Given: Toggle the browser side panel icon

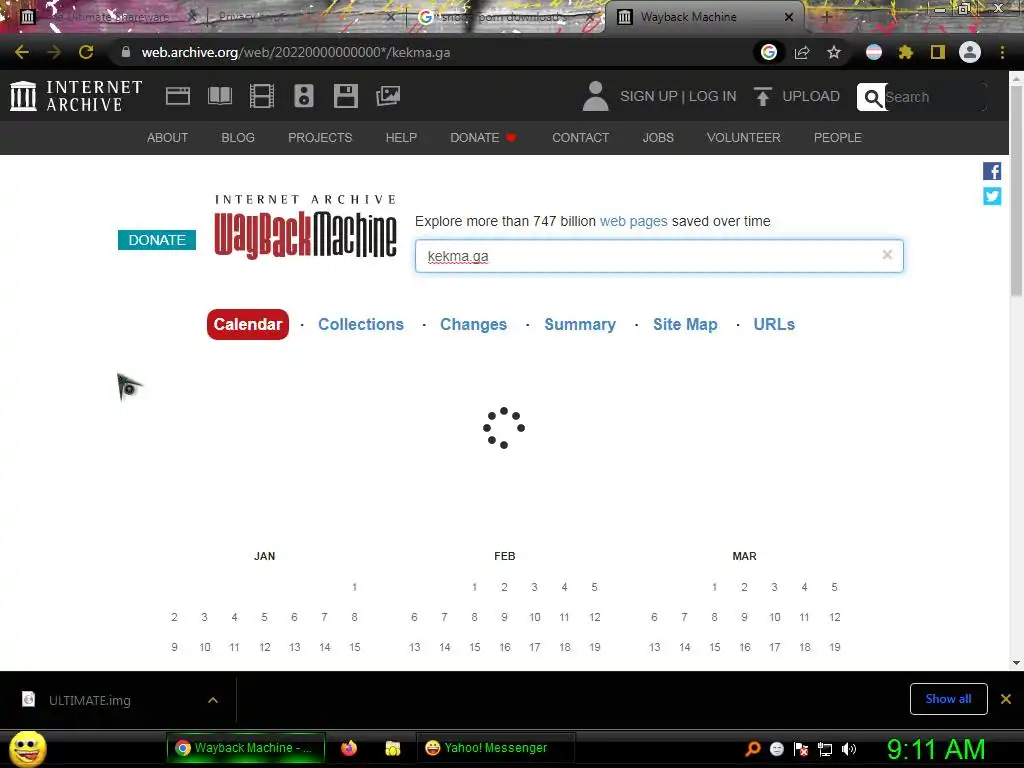Looking at the screenshot, I should coord(938,52).
